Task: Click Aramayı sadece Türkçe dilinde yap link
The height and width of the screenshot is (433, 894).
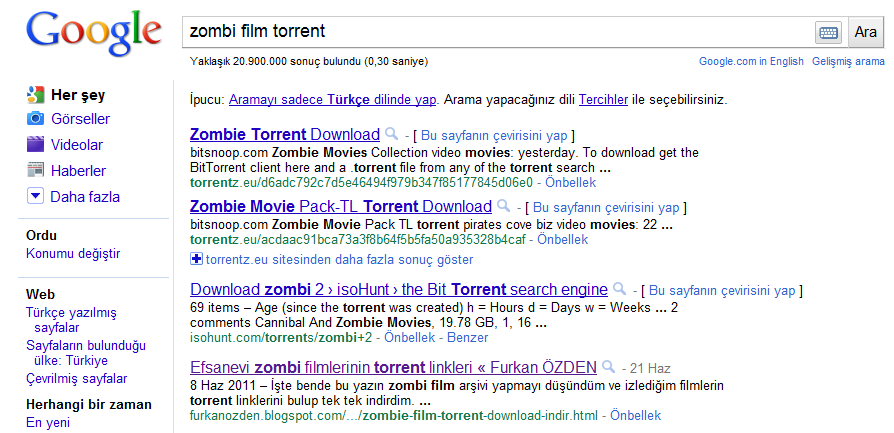Action: [332, 100]
